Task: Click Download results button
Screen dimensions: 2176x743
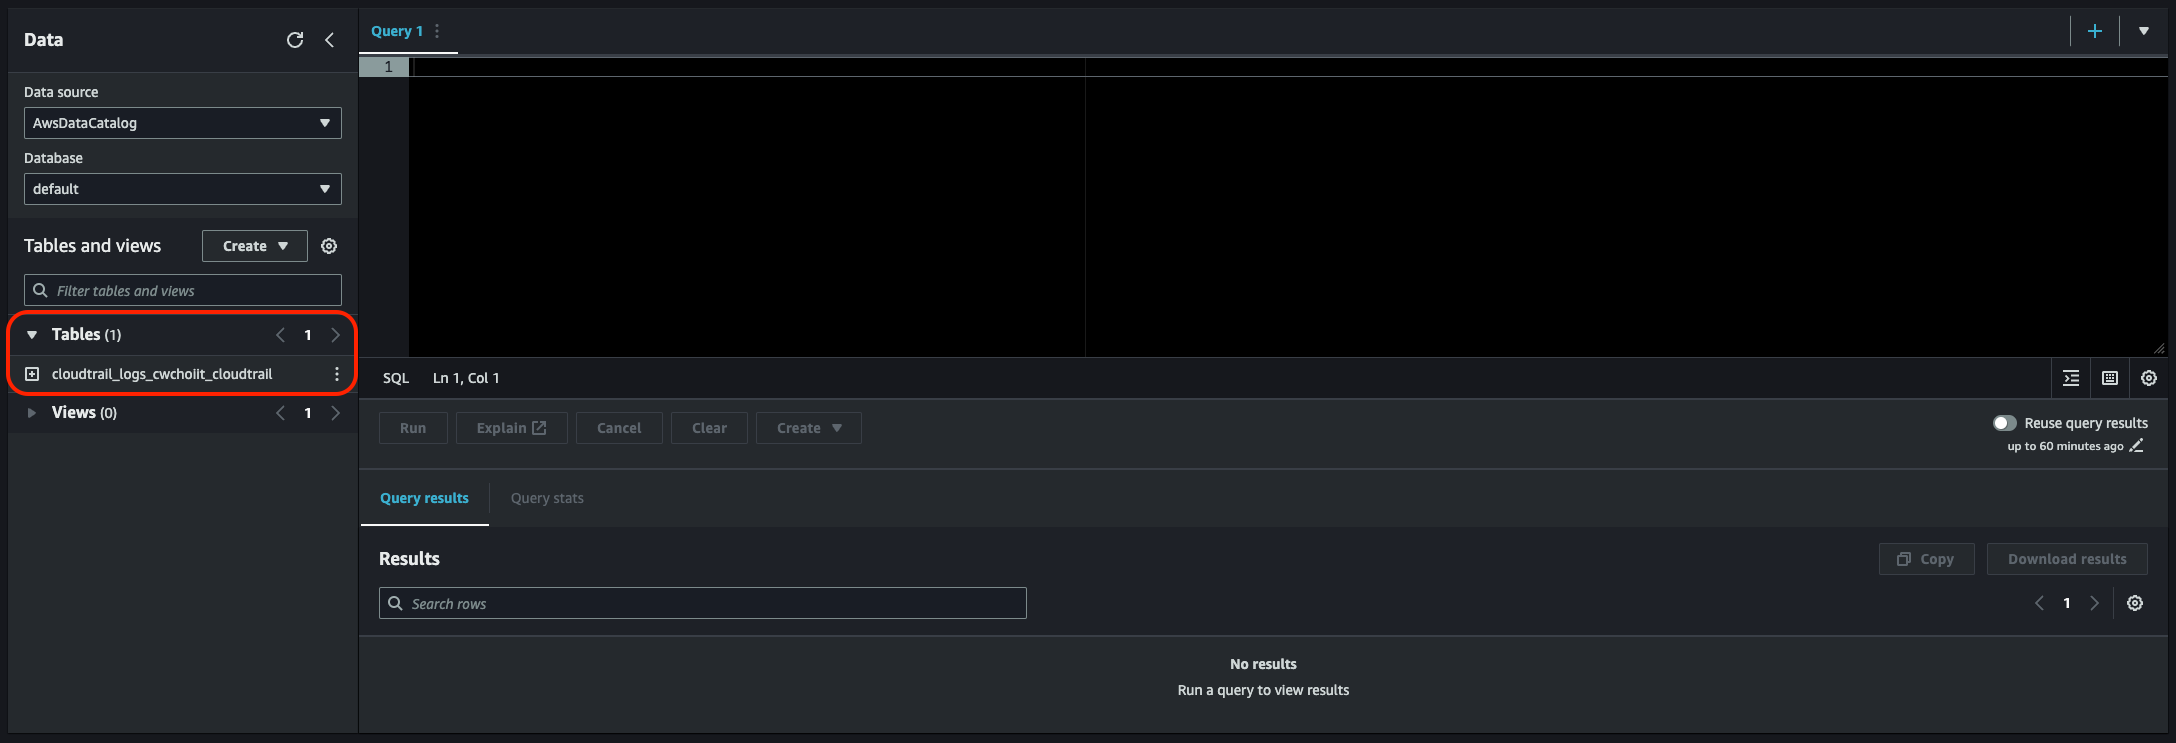Action: coord(2067,559)
